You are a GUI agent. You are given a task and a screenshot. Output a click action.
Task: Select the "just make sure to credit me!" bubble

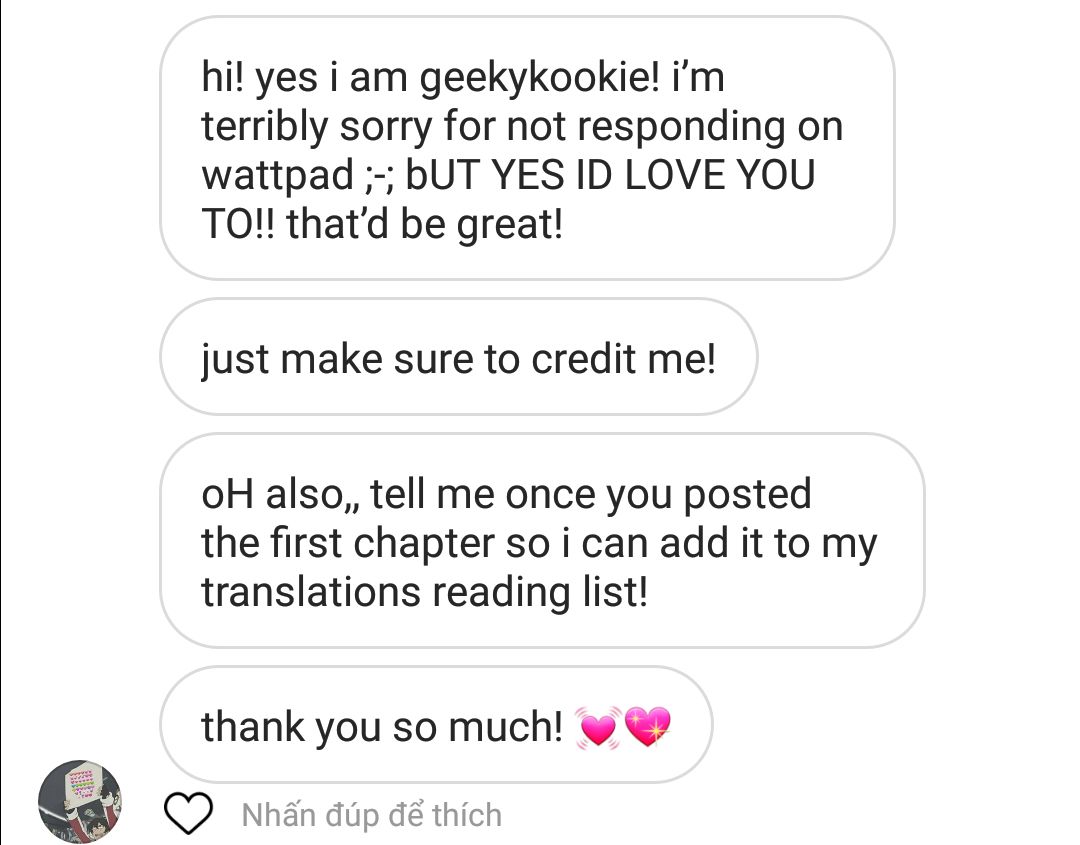(459, 357)
